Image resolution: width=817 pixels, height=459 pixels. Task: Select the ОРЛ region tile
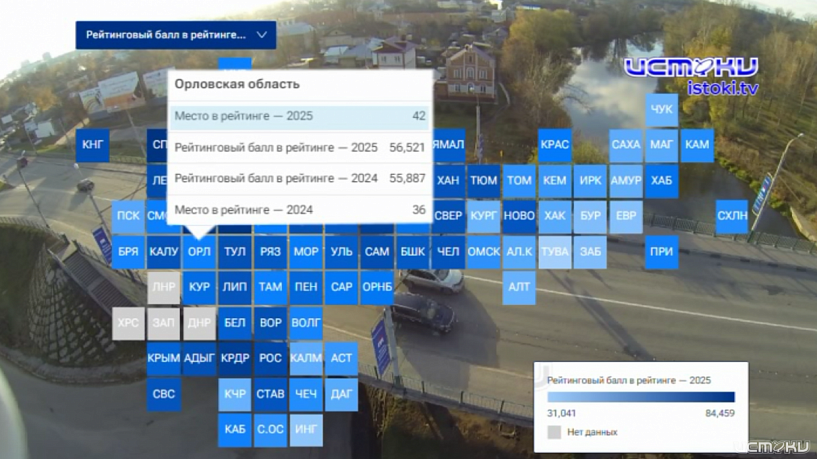tap(199, 252)
